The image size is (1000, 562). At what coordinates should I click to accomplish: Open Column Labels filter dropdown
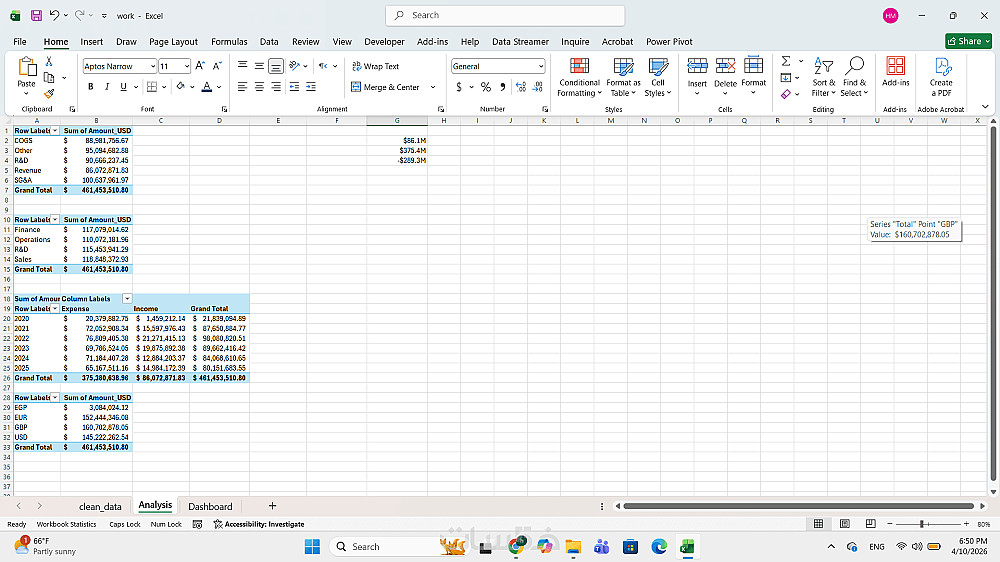(x=127, y=299)
